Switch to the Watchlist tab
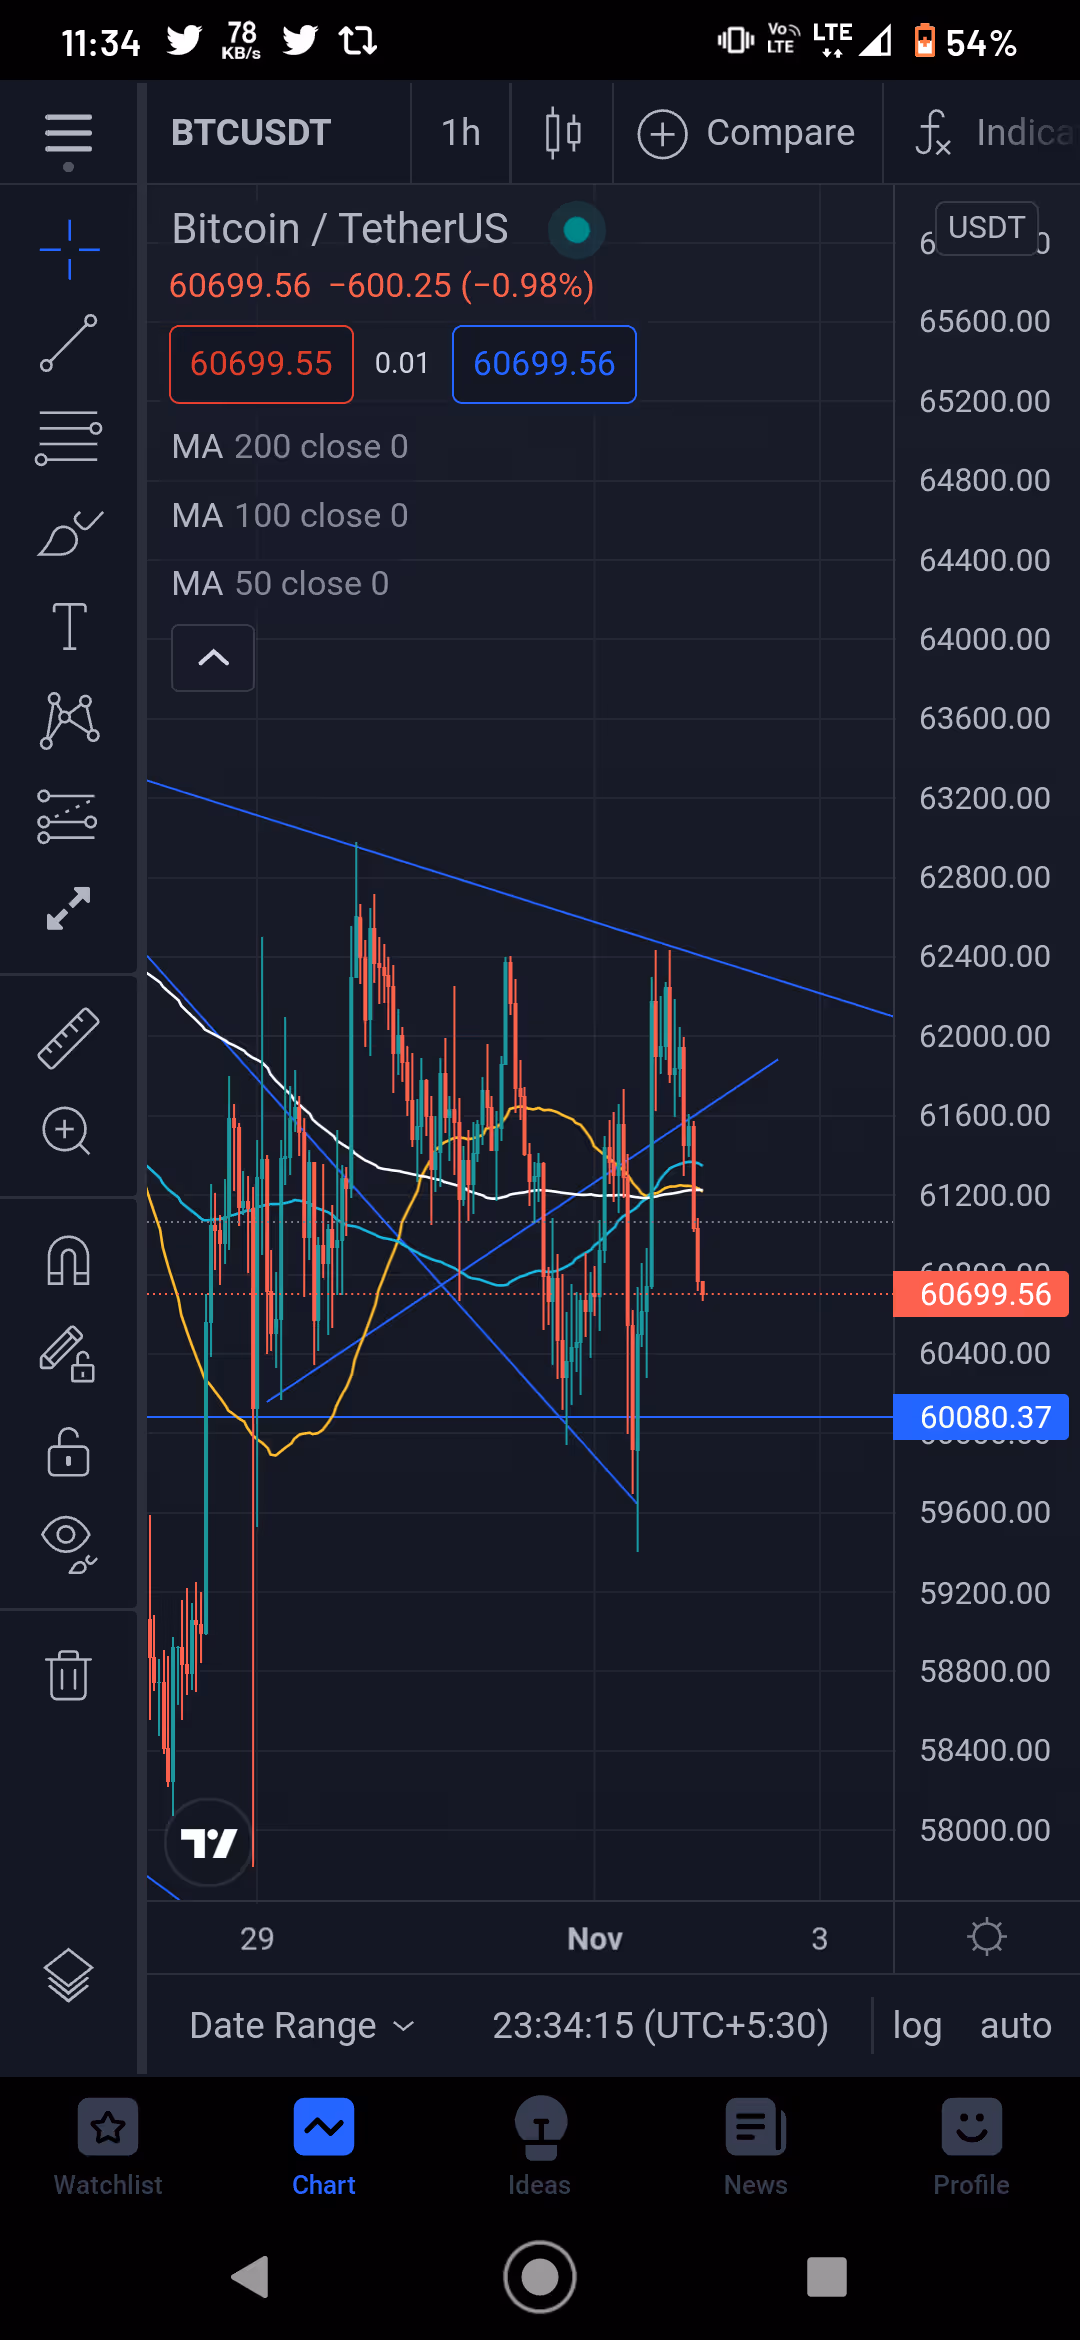This screenshot has height=2340, width=1080. pyautogui.click(x=108, y=2147)
